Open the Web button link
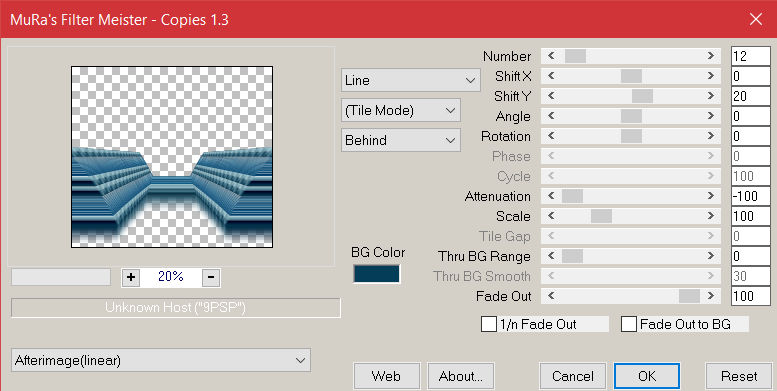777x391 pixels. pos(386,376)
